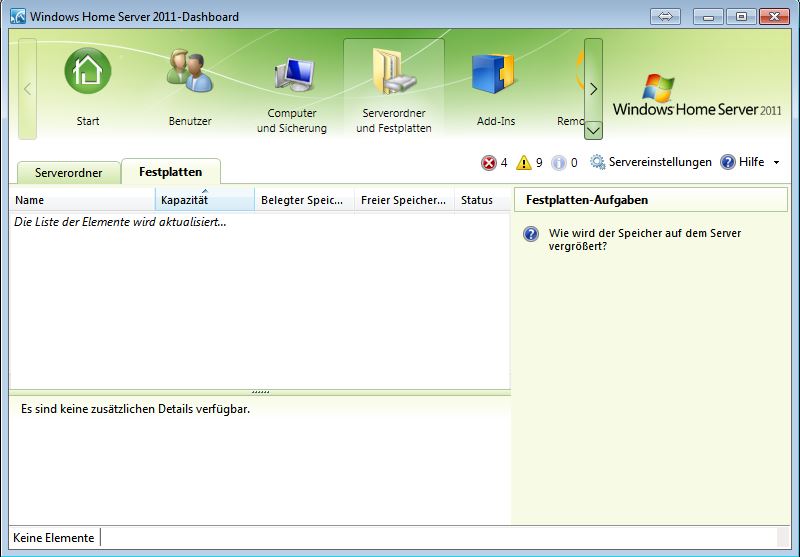Select the Festplatten tab
The height and width of the screenshot is (557, 800).
170,172
